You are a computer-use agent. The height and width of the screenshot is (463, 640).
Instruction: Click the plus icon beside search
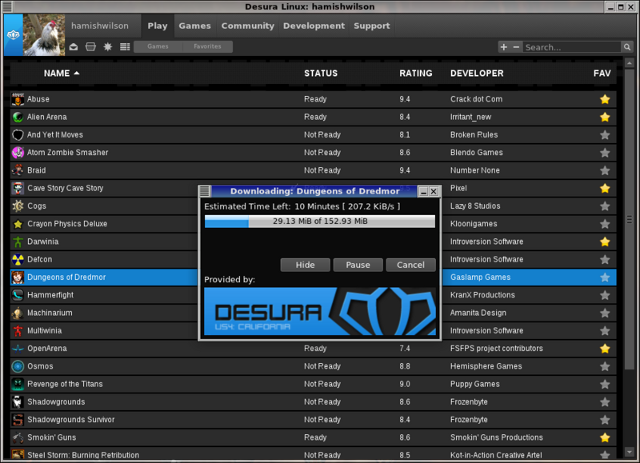click(x=504, y=47)
